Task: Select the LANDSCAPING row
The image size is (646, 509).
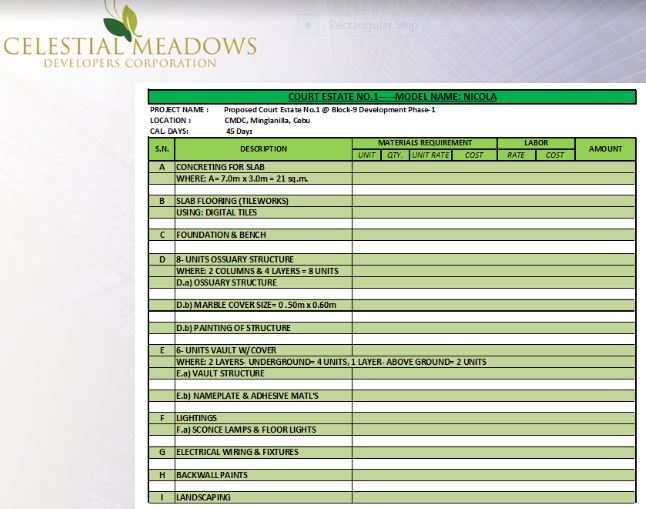Action: pyautogui.click(x=392, y=497)
